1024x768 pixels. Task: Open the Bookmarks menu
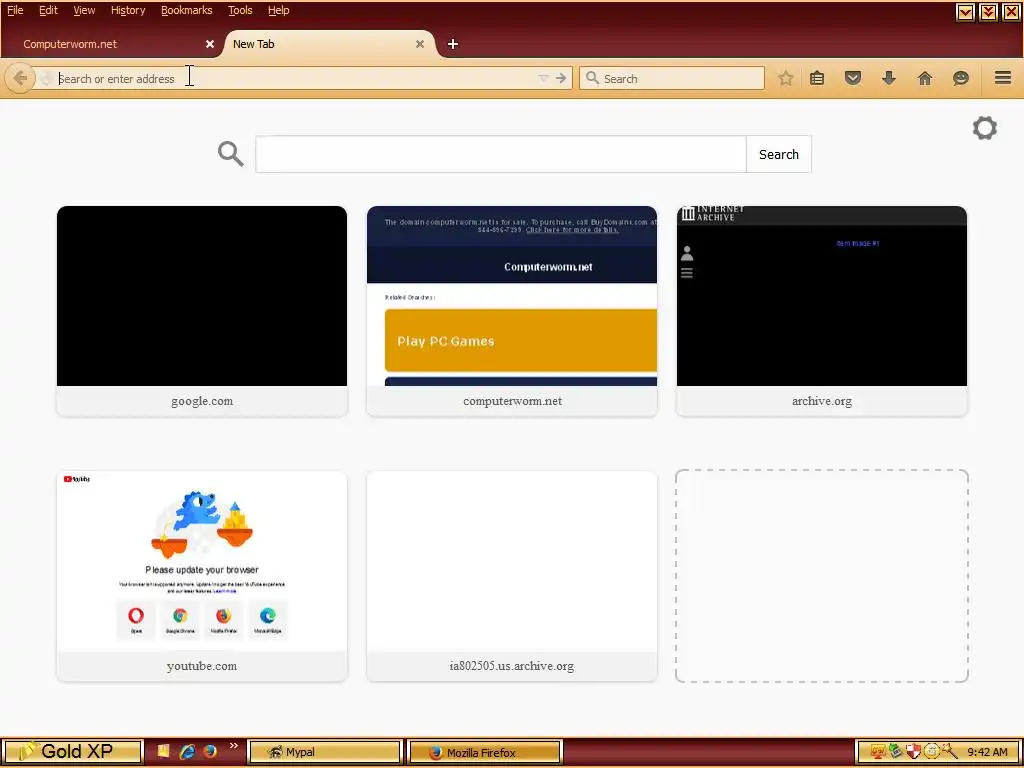point(187,10)
